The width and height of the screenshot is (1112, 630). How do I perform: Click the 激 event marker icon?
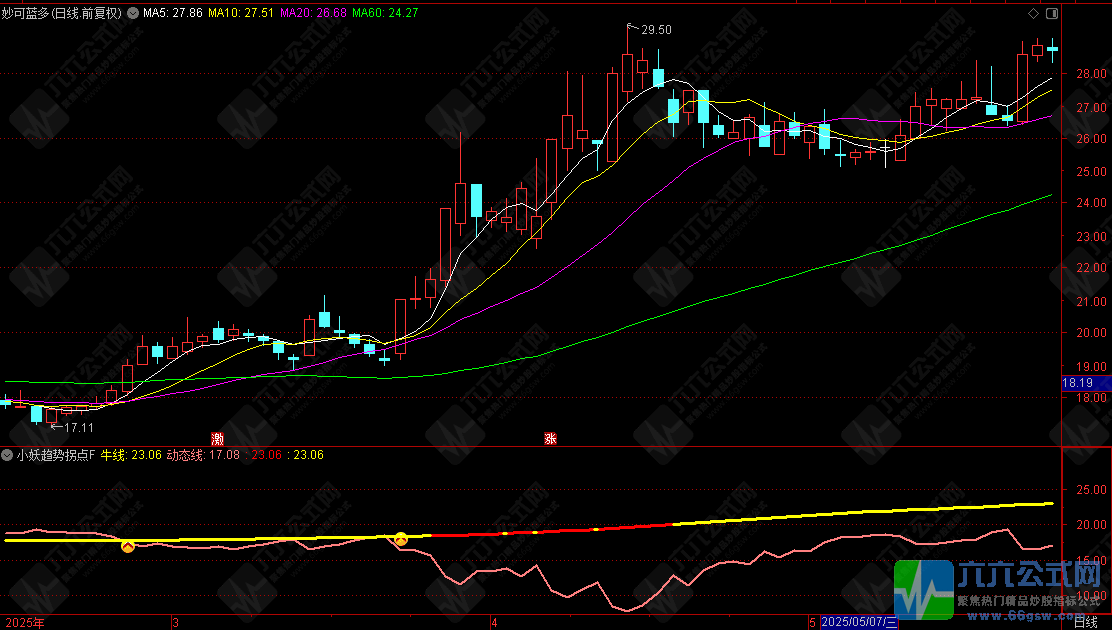218,438
